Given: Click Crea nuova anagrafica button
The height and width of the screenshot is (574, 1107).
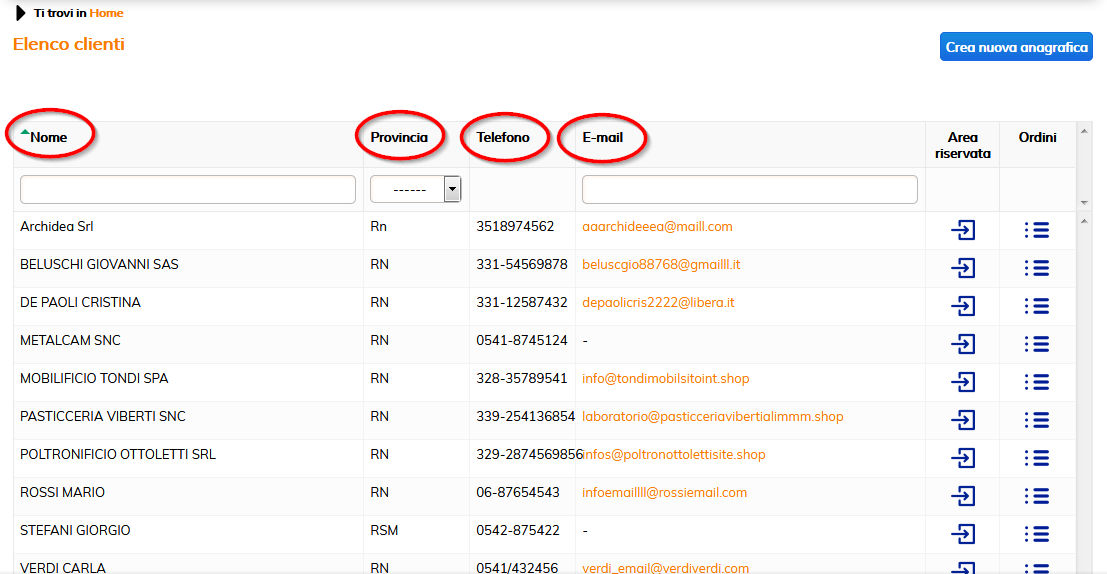Looking at the screenshot, I should [1016, 47].
